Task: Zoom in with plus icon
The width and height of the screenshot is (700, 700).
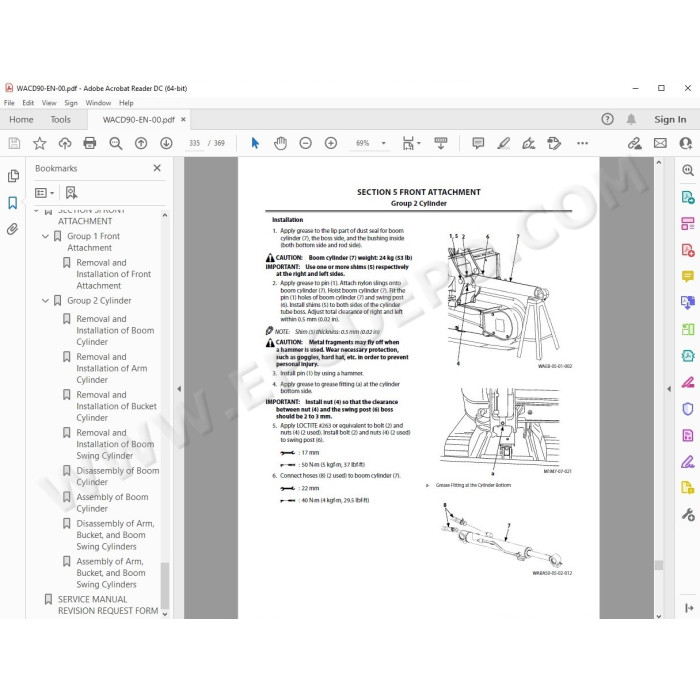Action: [x=331, y=143]
